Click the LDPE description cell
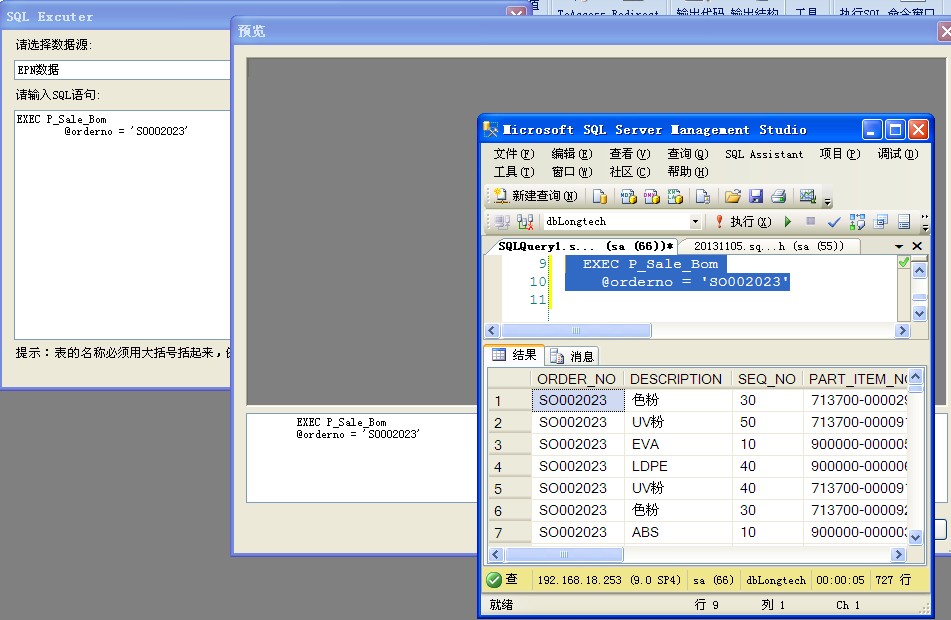 pos(678,466)
